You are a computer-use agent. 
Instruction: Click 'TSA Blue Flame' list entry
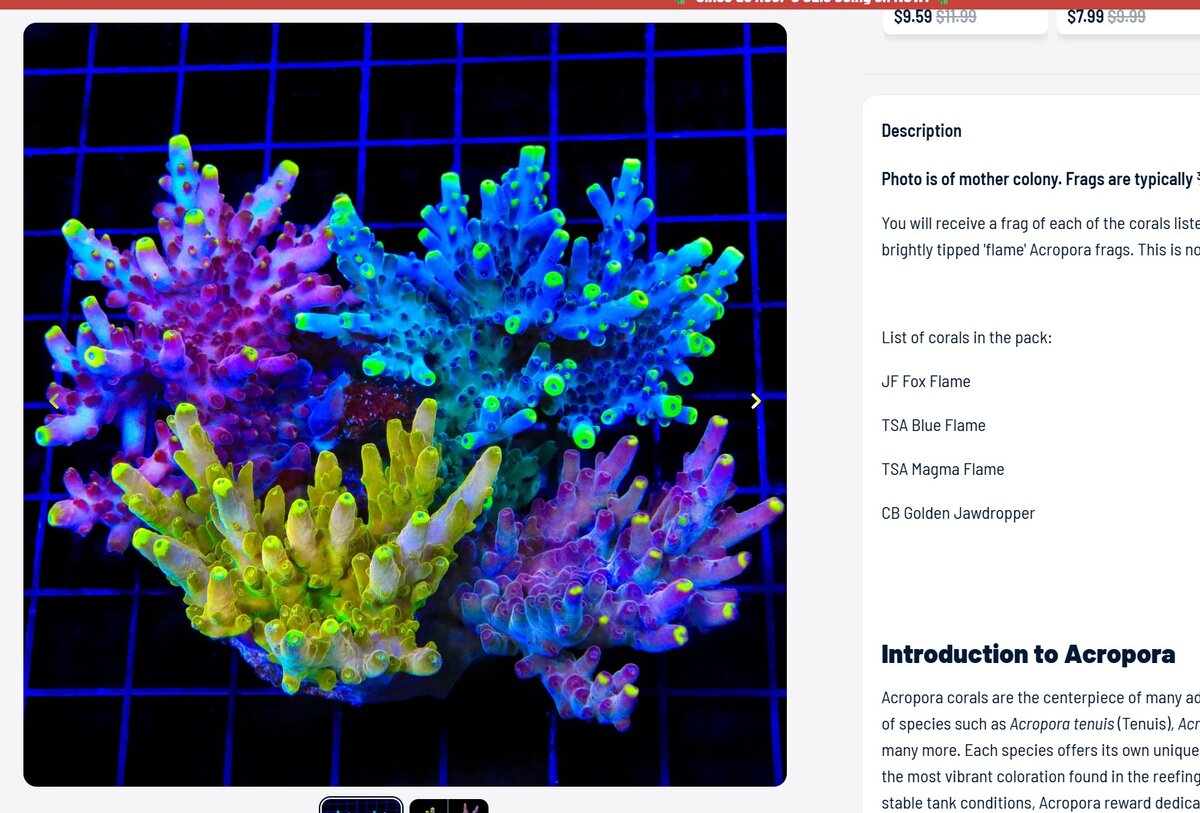pos(933,425)
